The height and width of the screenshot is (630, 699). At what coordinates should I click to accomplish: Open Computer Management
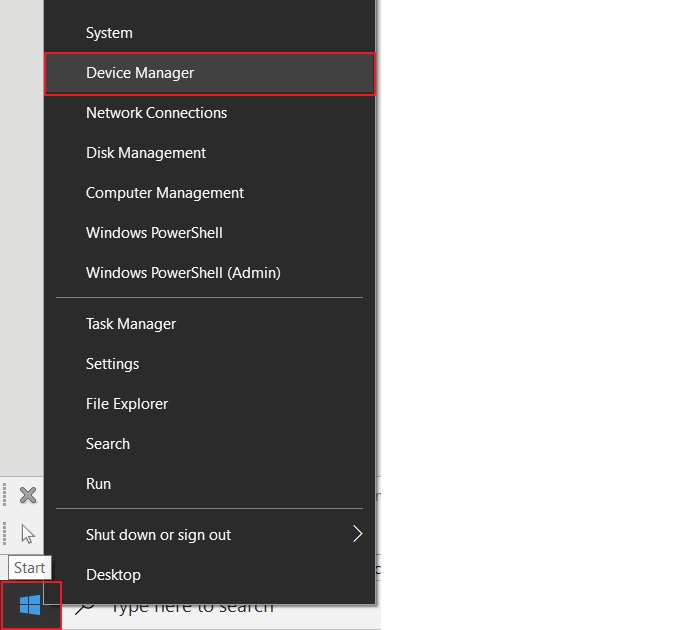[210, 193]
